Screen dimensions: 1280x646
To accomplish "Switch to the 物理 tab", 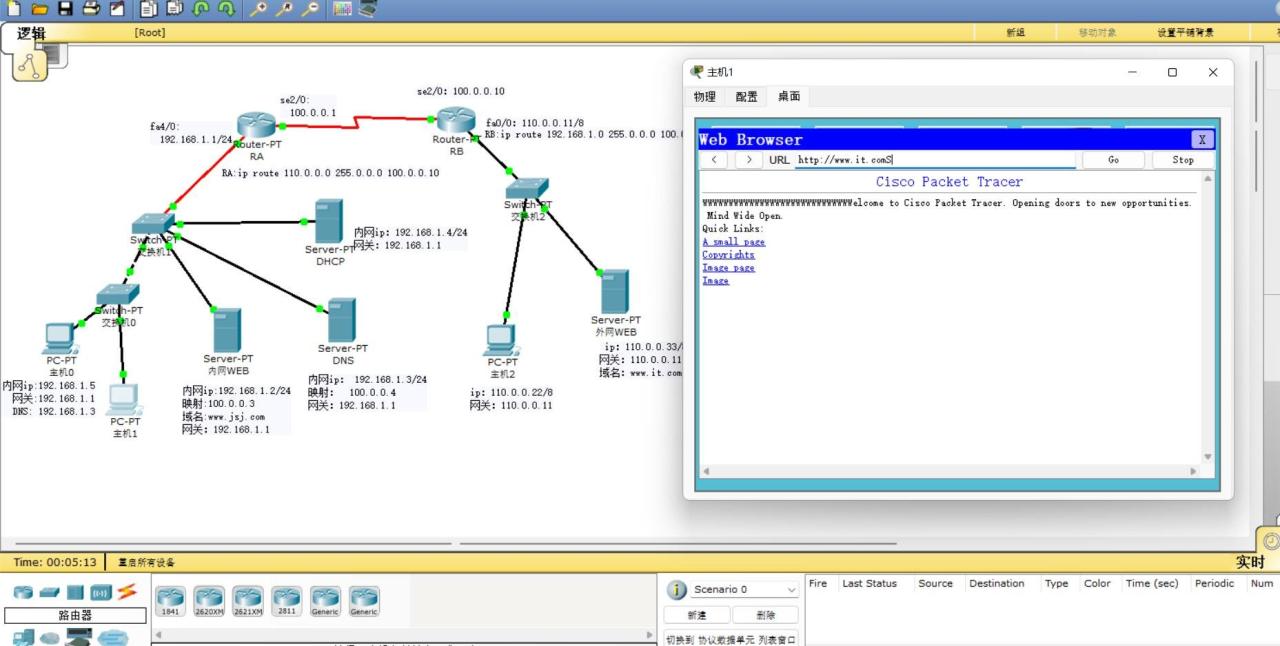I will click(x=705, y=97).
